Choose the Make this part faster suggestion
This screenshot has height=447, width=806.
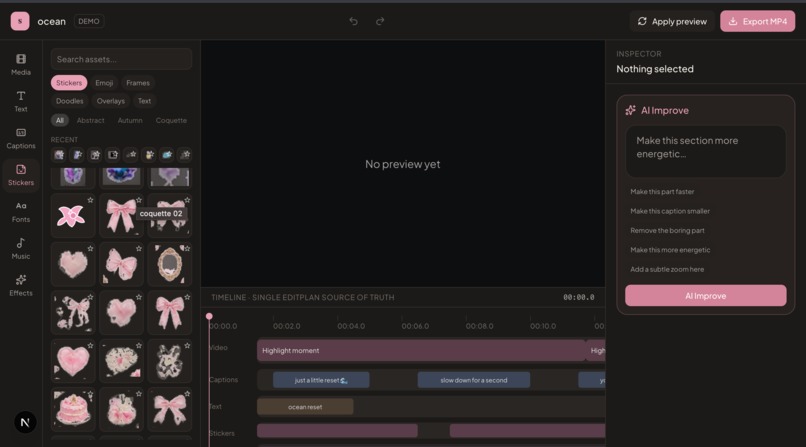coord(662,192)
